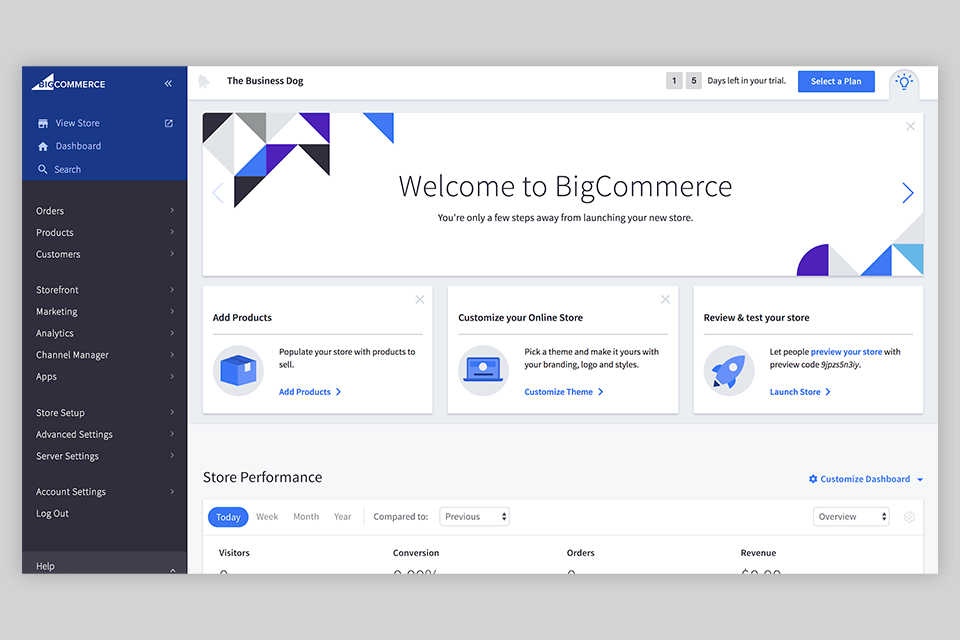The width and height of the screenshot is (960, 640).
Task: Click the Store Performance heading
Action: 263,478
